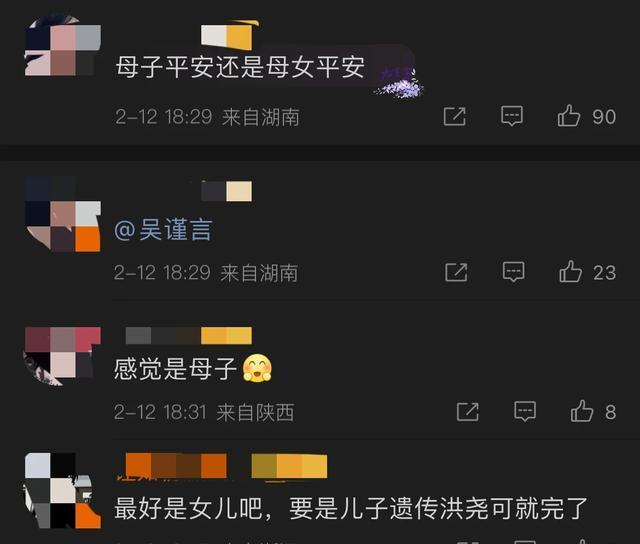
Task: Open avatar of the 最好是女儿吧 commenter
Action: (x=63, y=491)
